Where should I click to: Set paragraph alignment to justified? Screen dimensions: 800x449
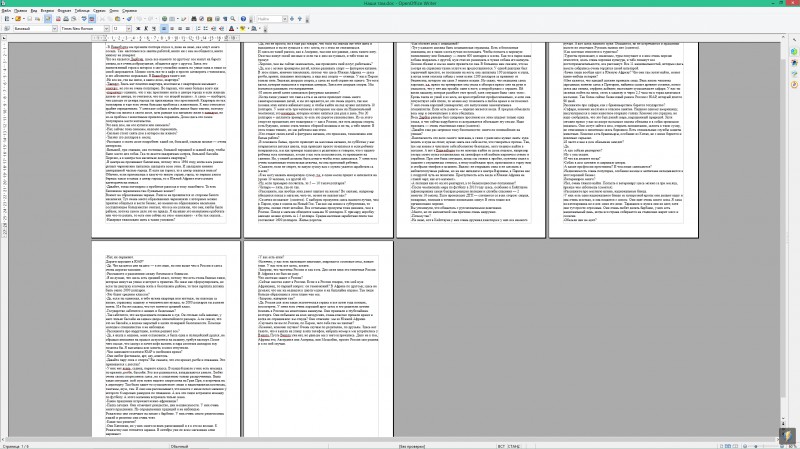click(188, 29)
